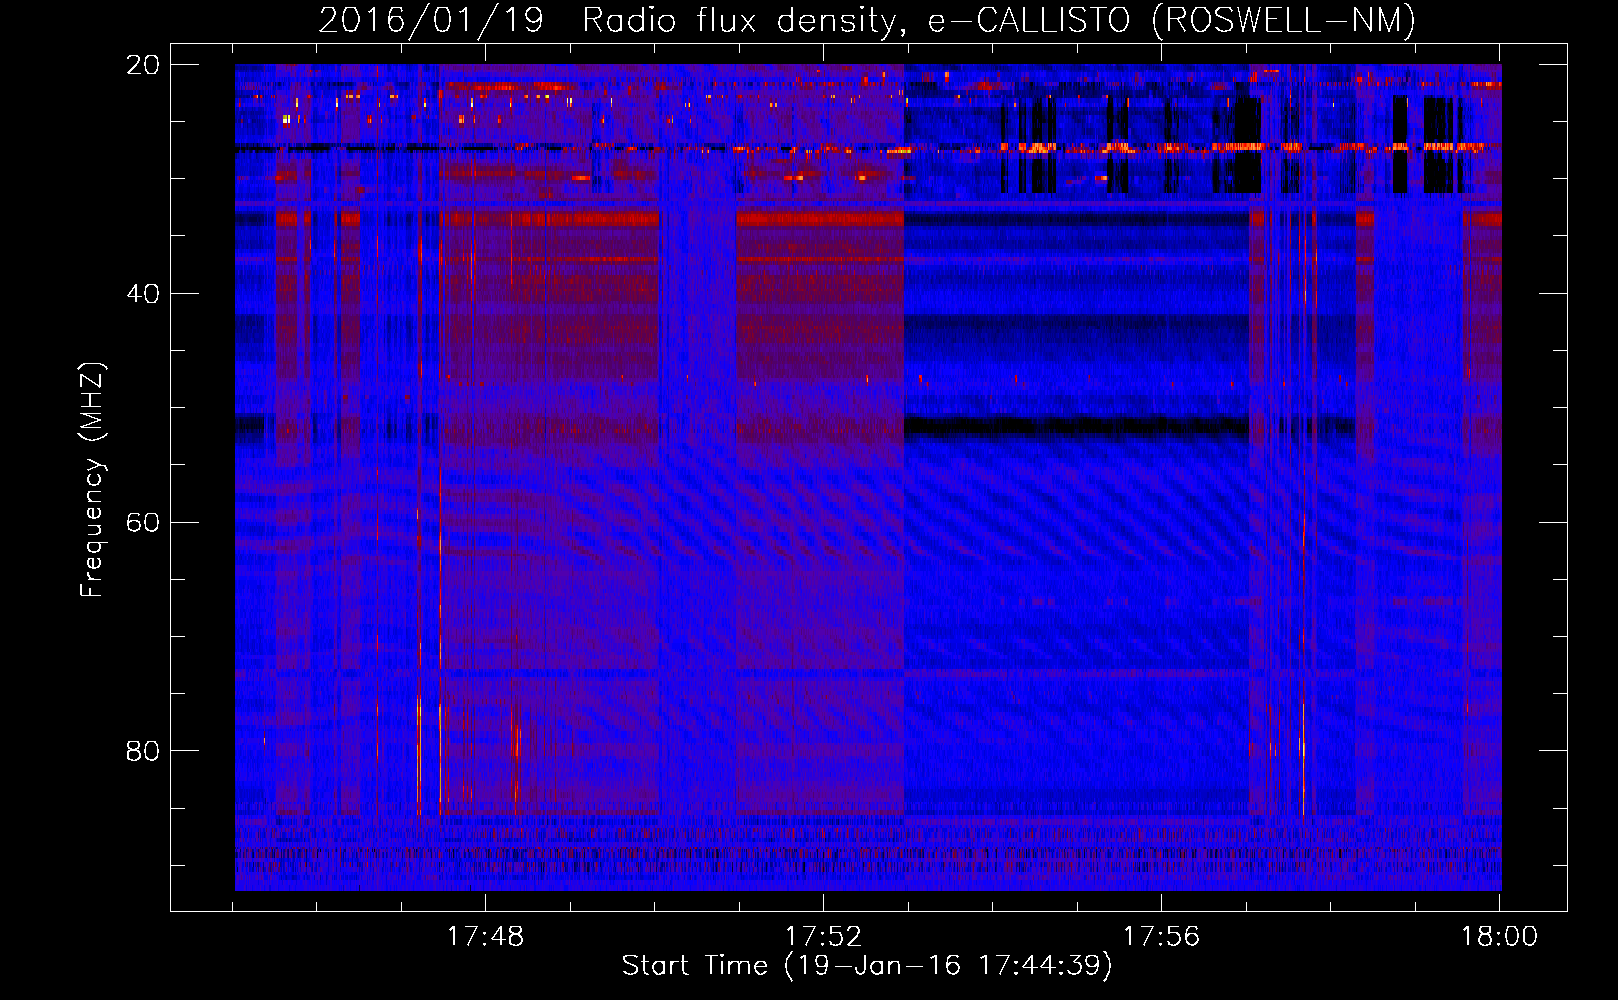
Task: Click the time tick label "17:56"
Action: coord(1161,937)
